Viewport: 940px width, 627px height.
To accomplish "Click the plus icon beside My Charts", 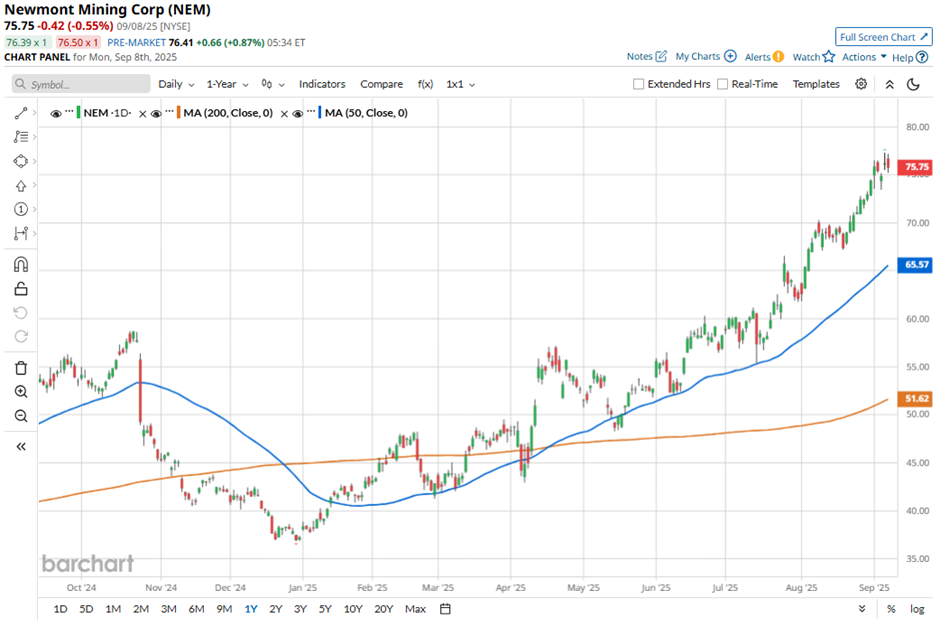I will [730, 56].
